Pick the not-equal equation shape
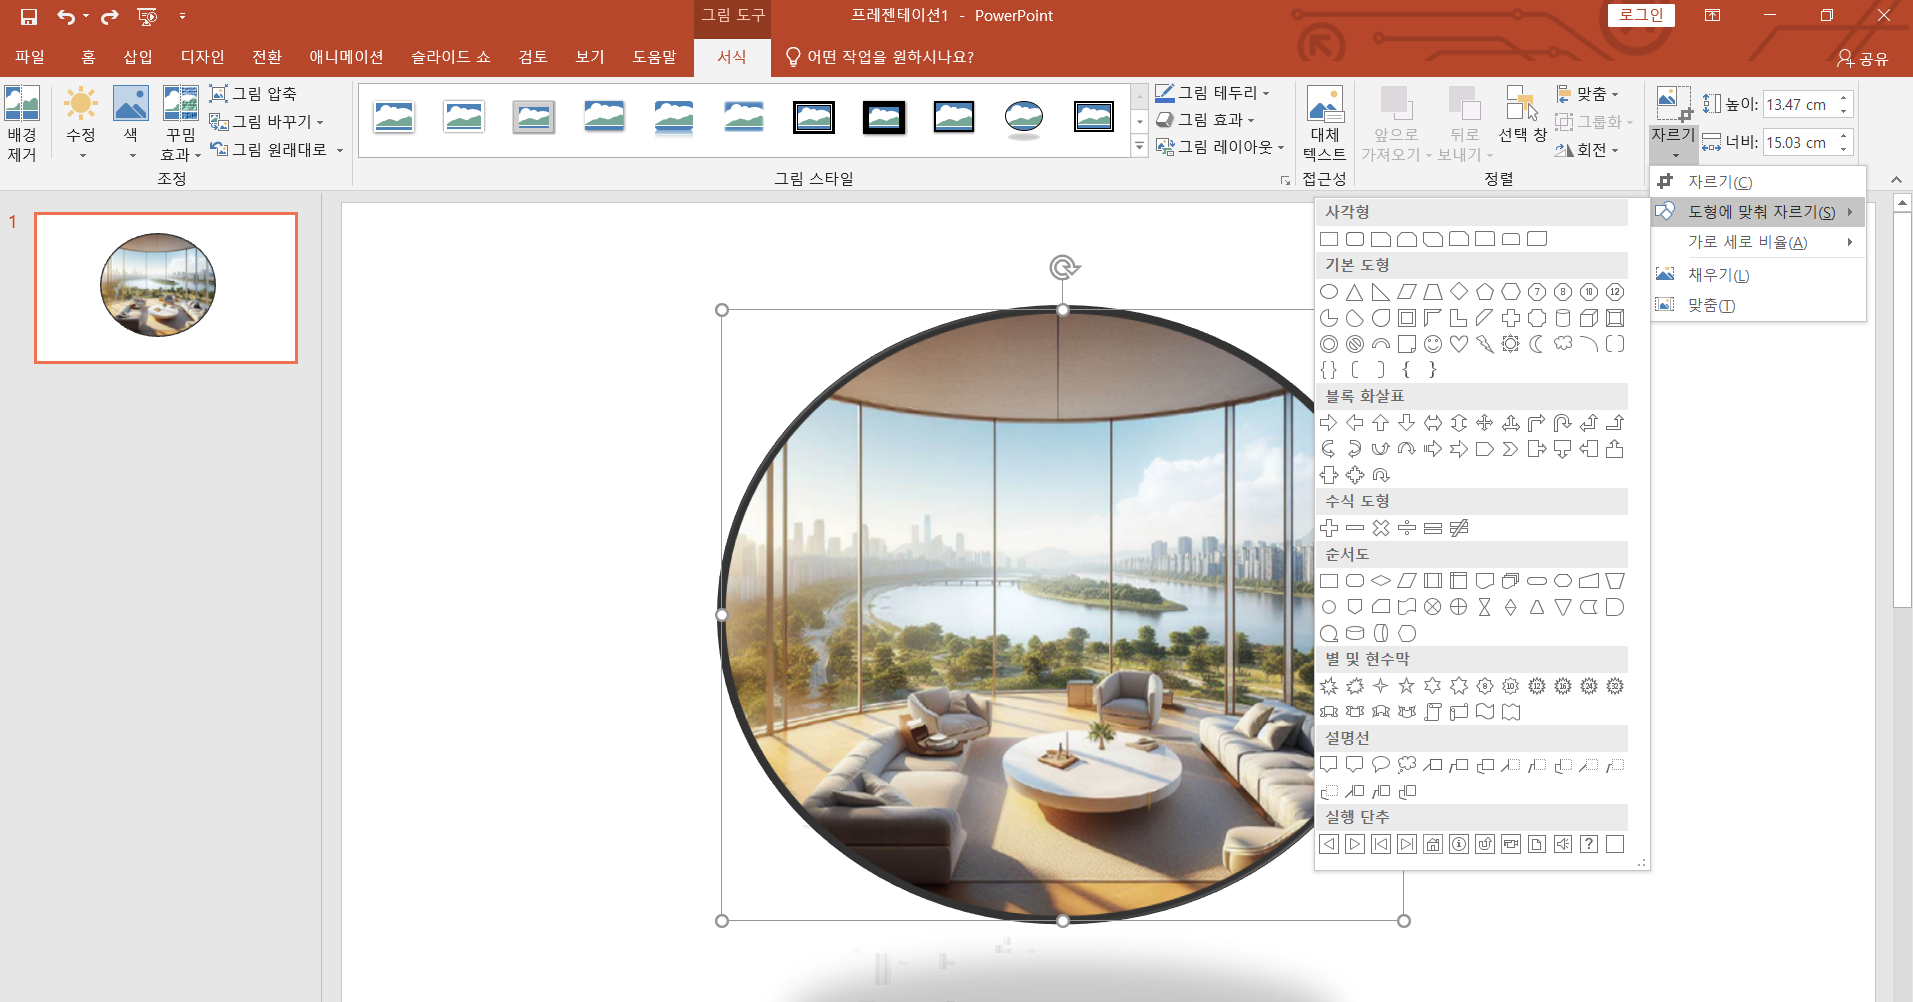Screen dimensions: 1913x1002 coord(1459,528)
